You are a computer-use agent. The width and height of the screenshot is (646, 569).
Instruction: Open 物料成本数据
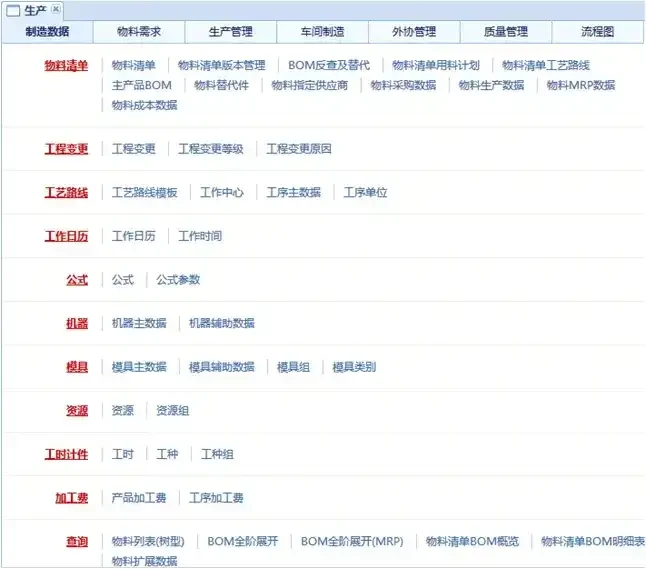coord(145,105)
